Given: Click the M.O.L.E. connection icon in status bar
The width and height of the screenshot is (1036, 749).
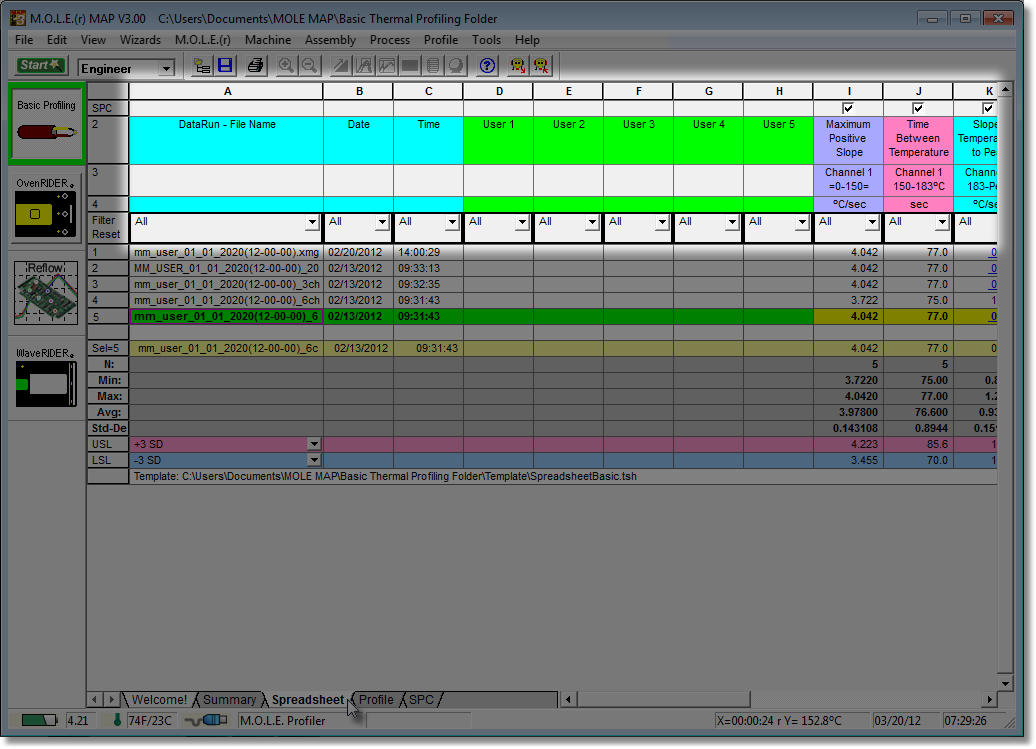Looking at the screenshot, I should click(x=207, y=720).
